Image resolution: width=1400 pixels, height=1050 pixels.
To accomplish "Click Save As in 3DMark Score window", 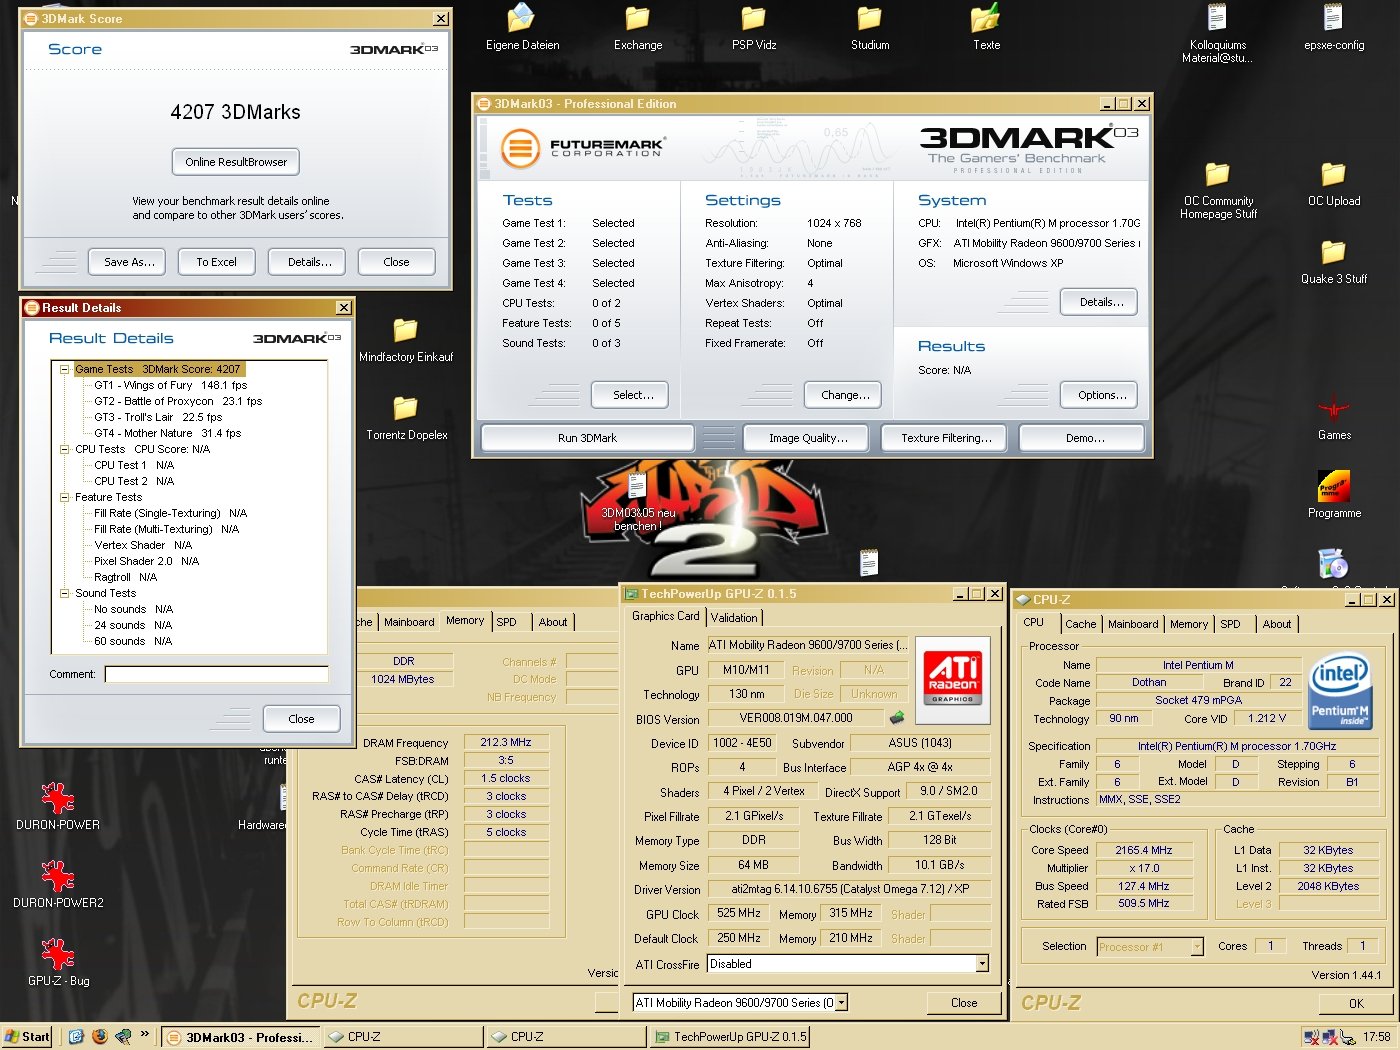I will [x=129, y=262].
